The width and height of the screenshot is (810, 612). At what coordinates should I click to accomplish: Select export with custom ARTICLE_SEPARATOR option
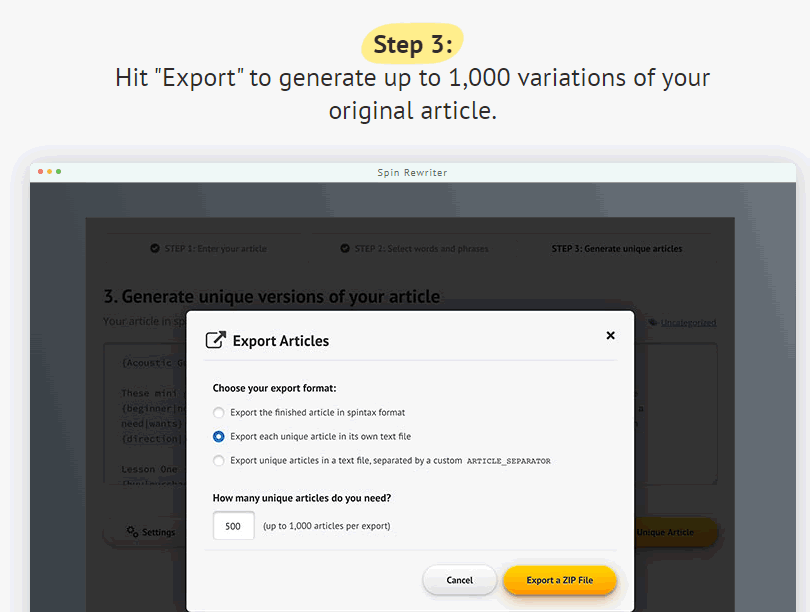point(219,461)
